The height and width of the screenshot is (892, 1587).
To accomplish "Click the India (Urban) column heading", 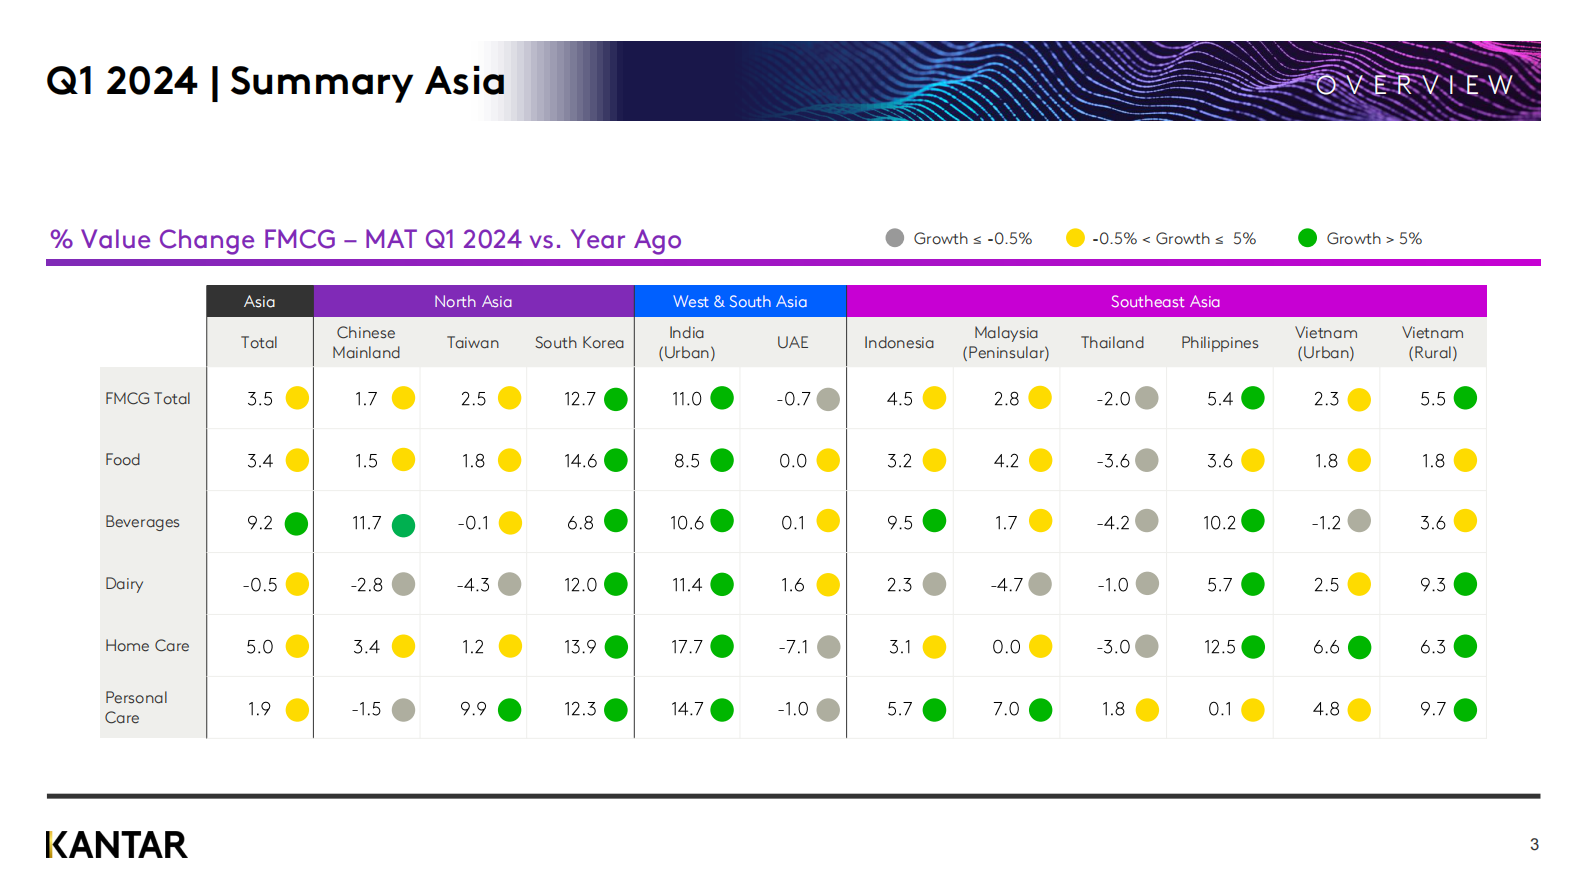I will (687, 342).
